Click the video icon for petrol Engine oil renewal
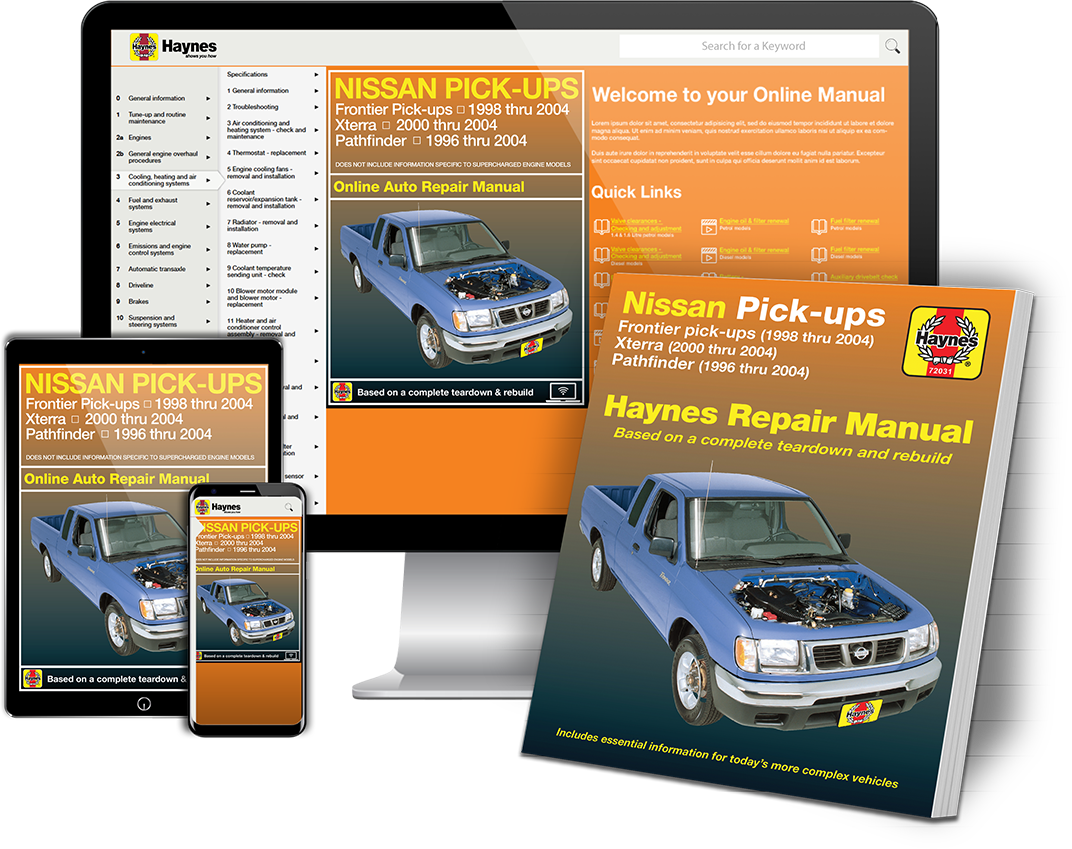This screenshot has height=849, width=1072. (x=709, y=227)
